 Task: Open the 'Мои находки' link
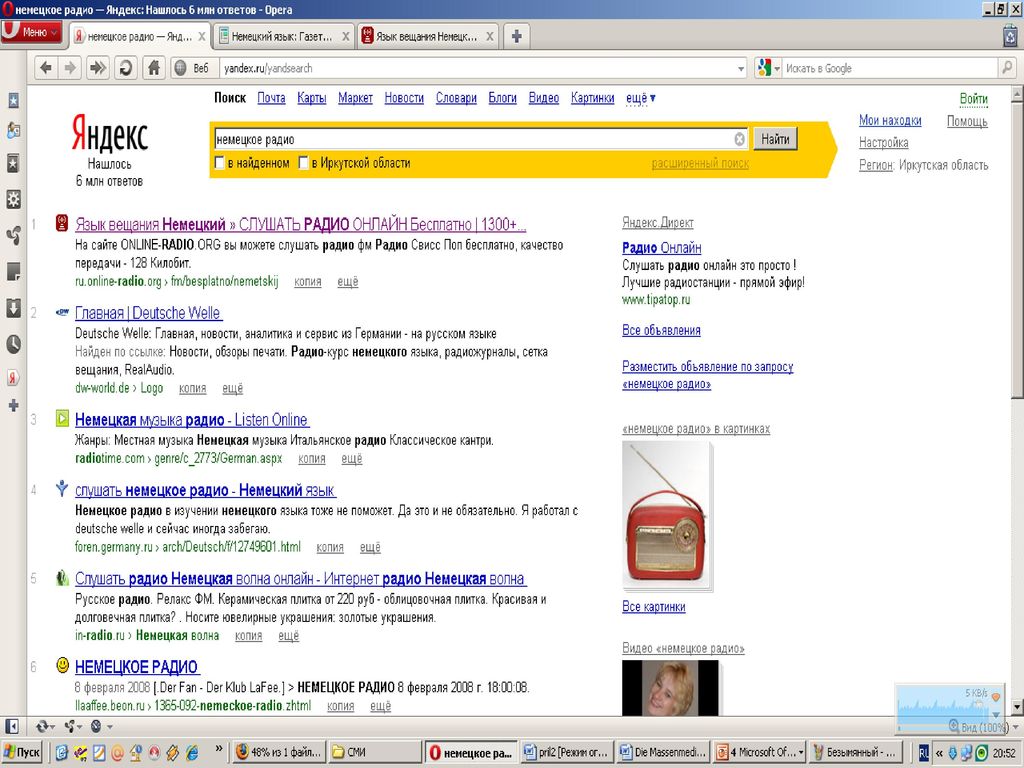pyautogui.click(x=890, y=120)
